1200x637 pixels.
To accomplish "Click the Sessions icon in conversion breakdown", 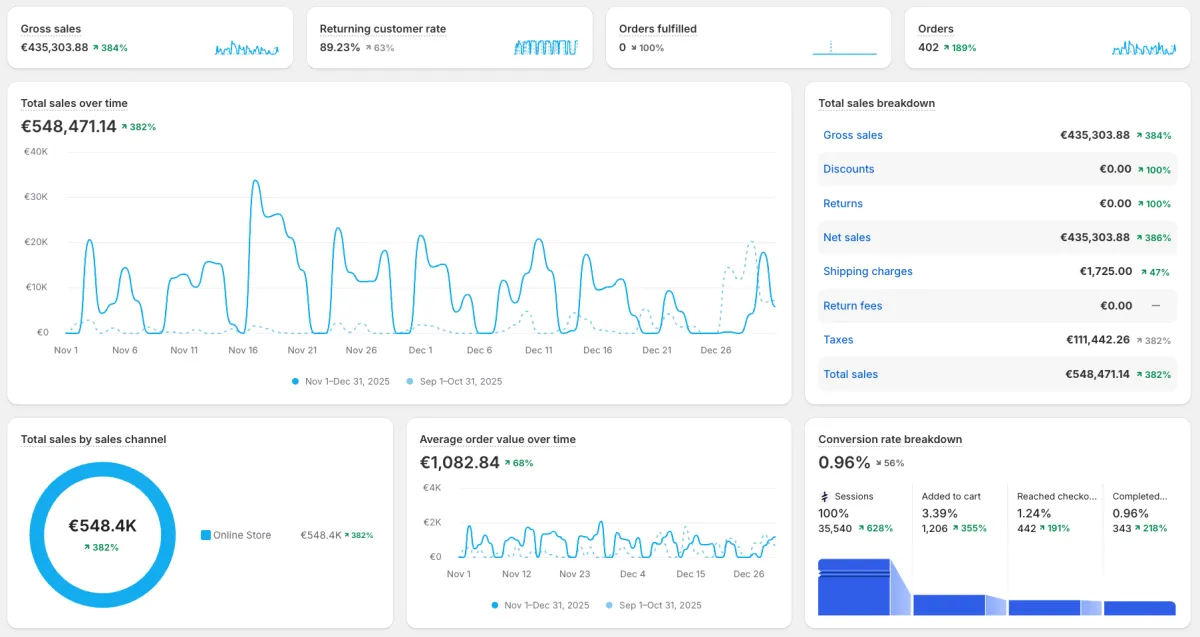I will coord(825,496).
